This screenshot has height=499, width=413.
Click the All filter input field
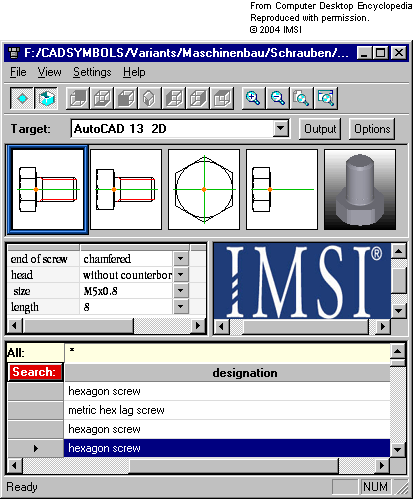click(x=227, y=353)
